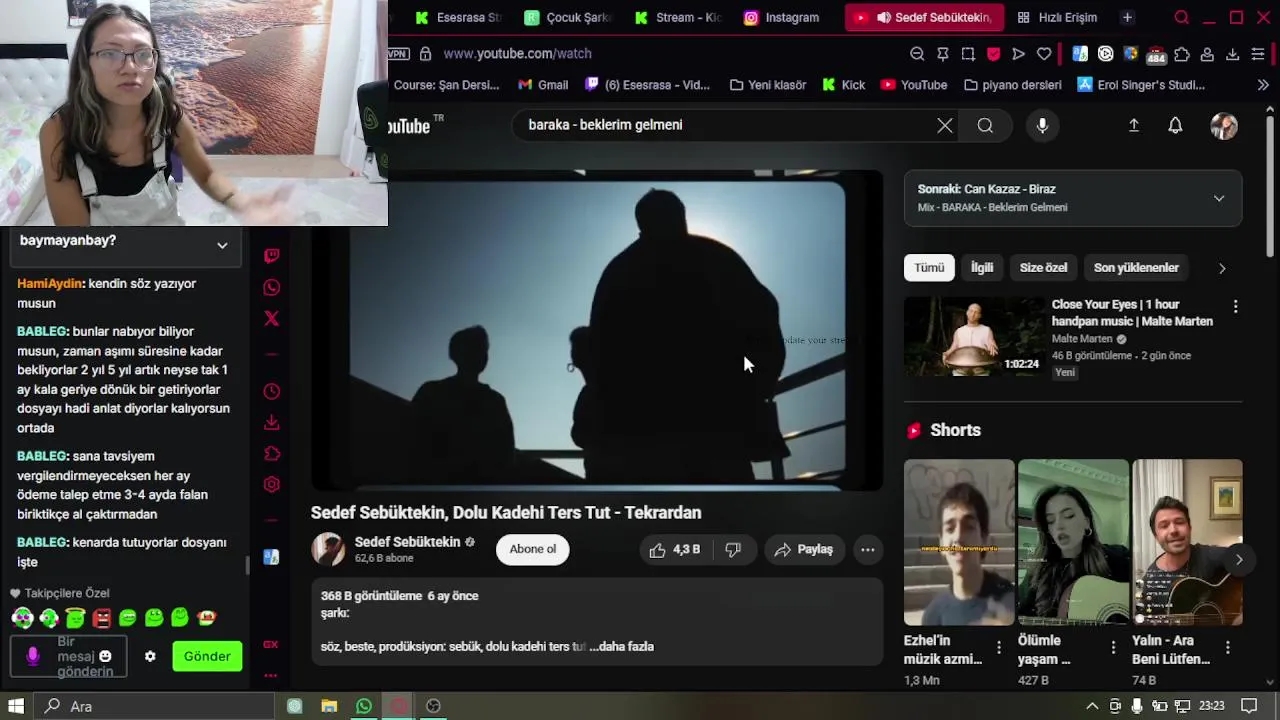Clear the YouTube search box with X
The image size is (1280, 720).
(x=945, y=125)
